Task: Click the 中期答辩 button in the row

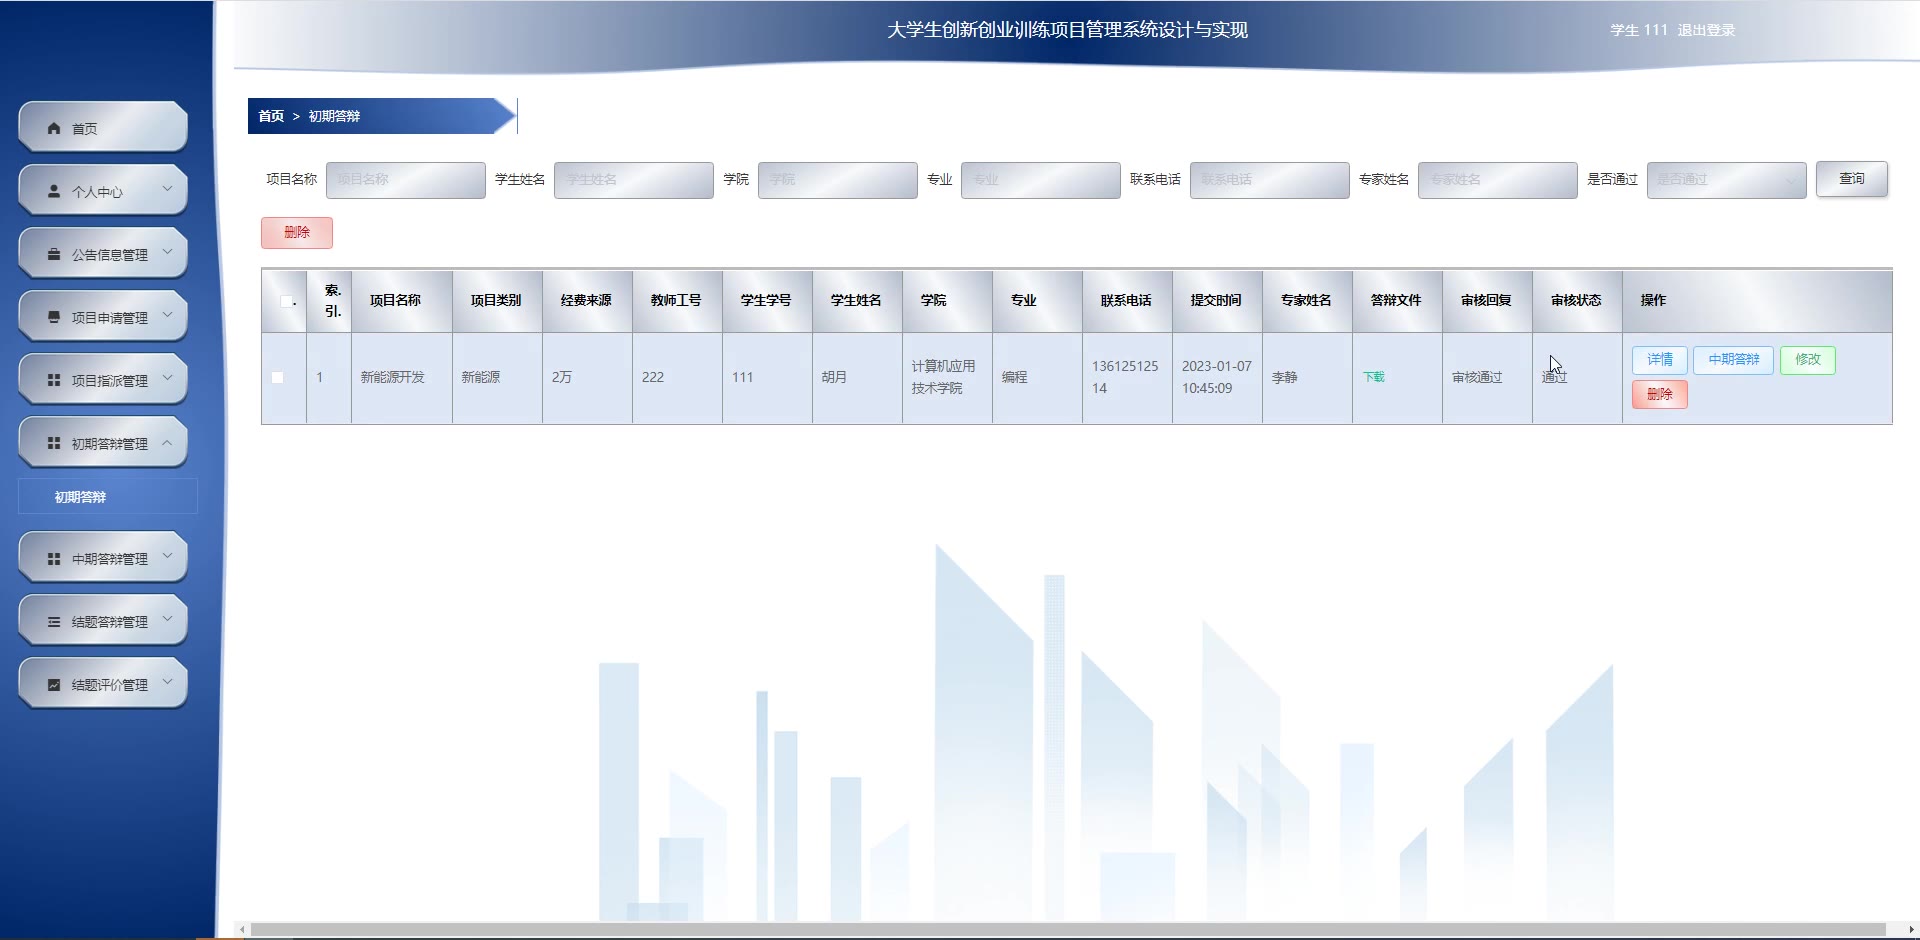Action: point(1733,360)
